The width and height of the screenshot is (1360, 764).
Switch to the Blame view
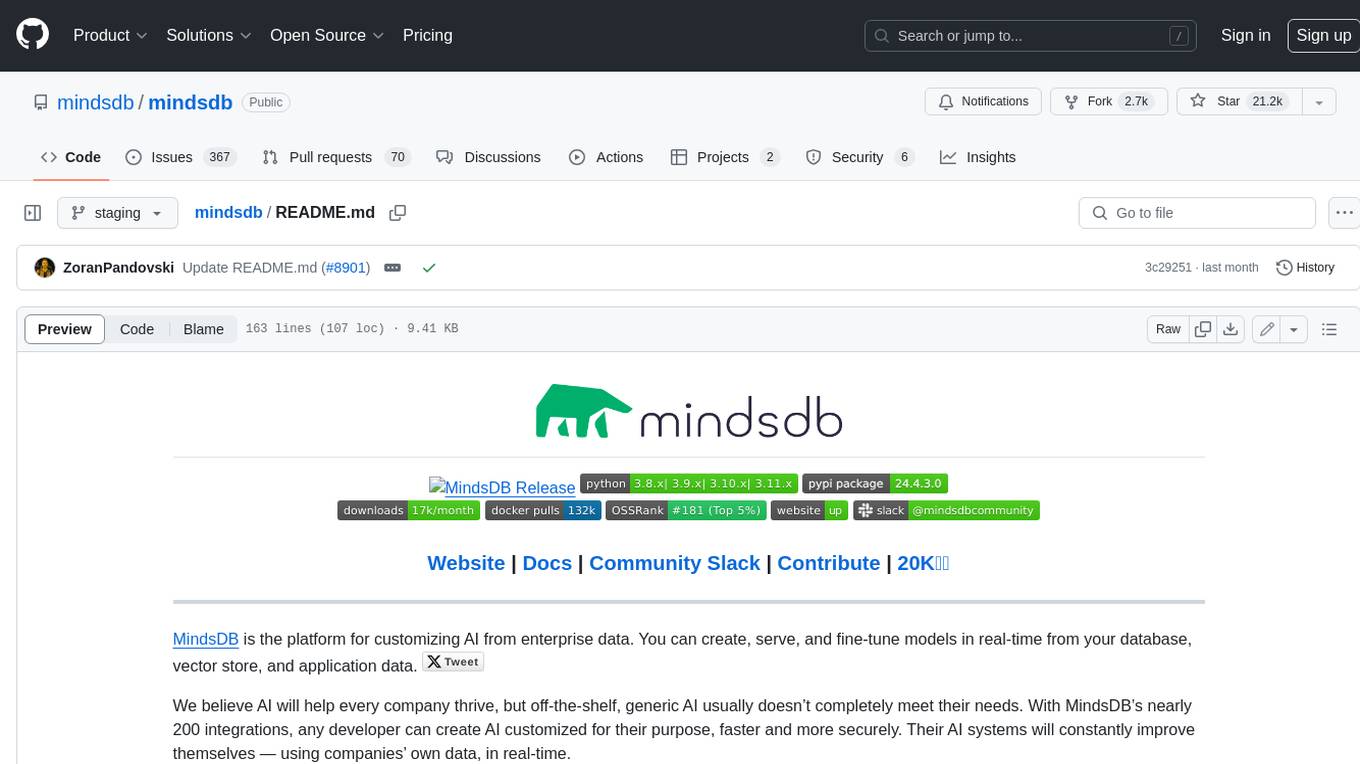[203, 329]
